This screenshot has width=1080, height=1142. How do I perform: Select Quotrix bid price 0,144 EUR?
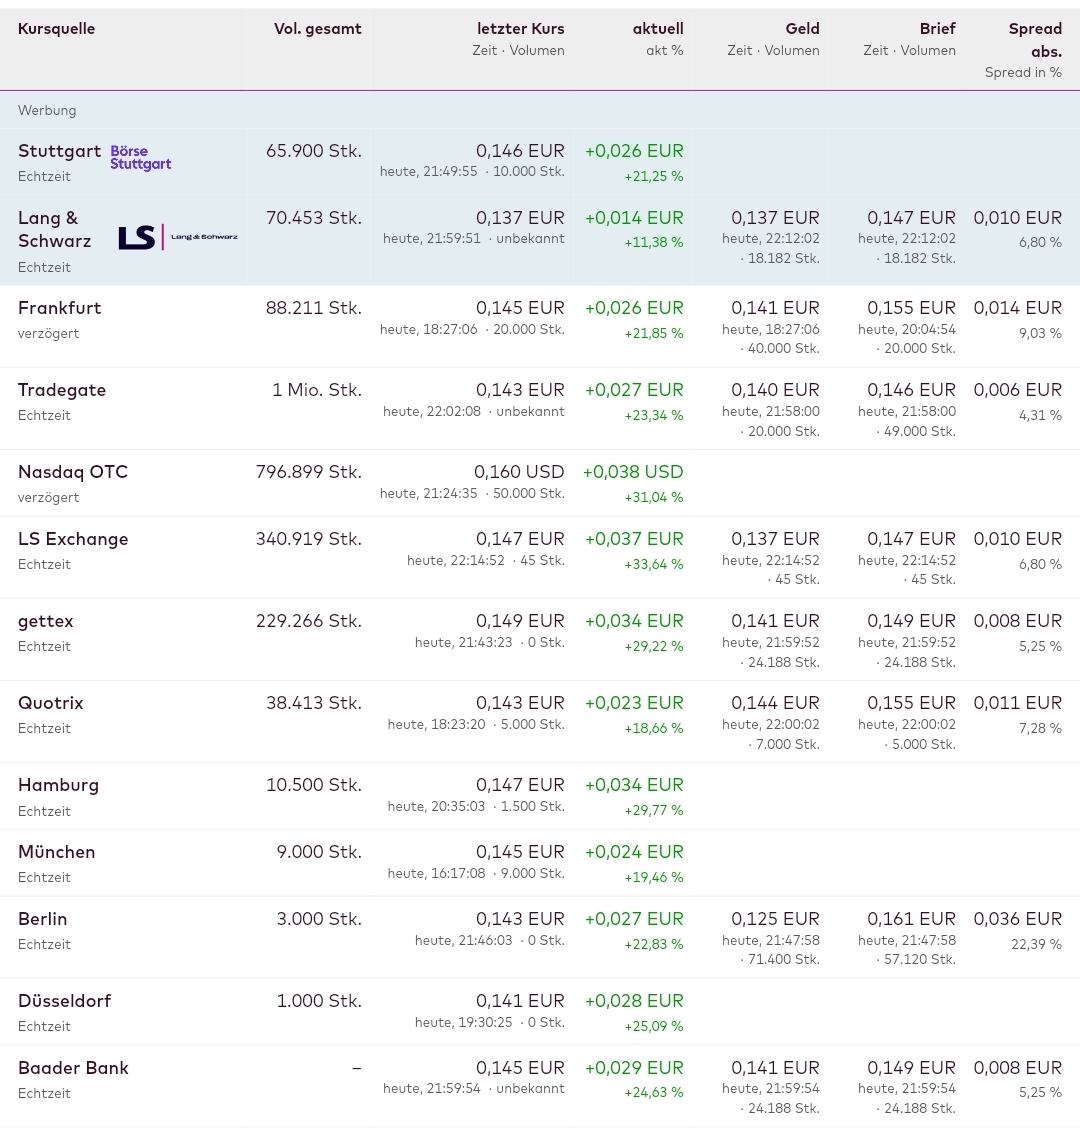pos(775,703)
